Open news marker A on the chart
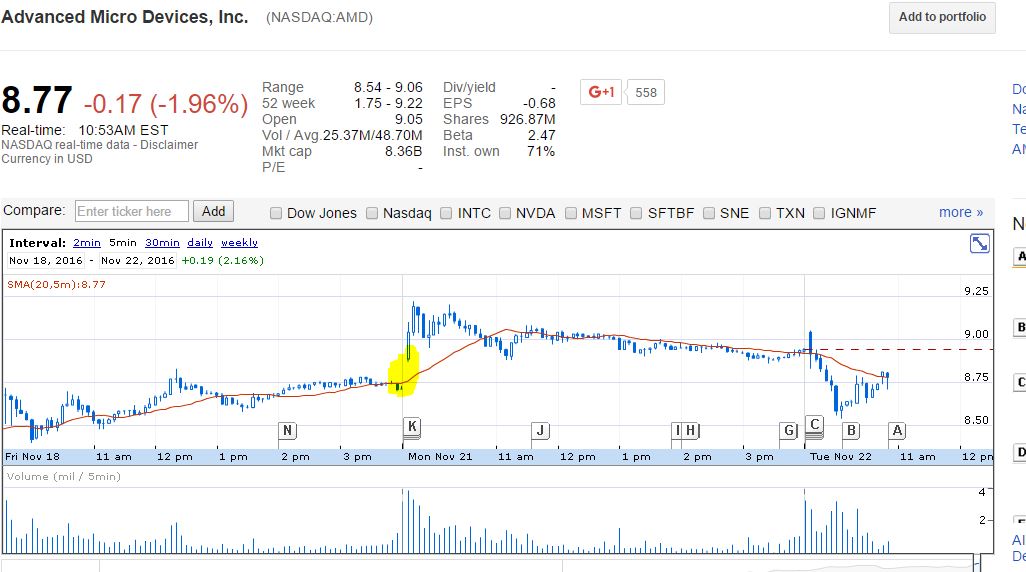 [897, 431]
